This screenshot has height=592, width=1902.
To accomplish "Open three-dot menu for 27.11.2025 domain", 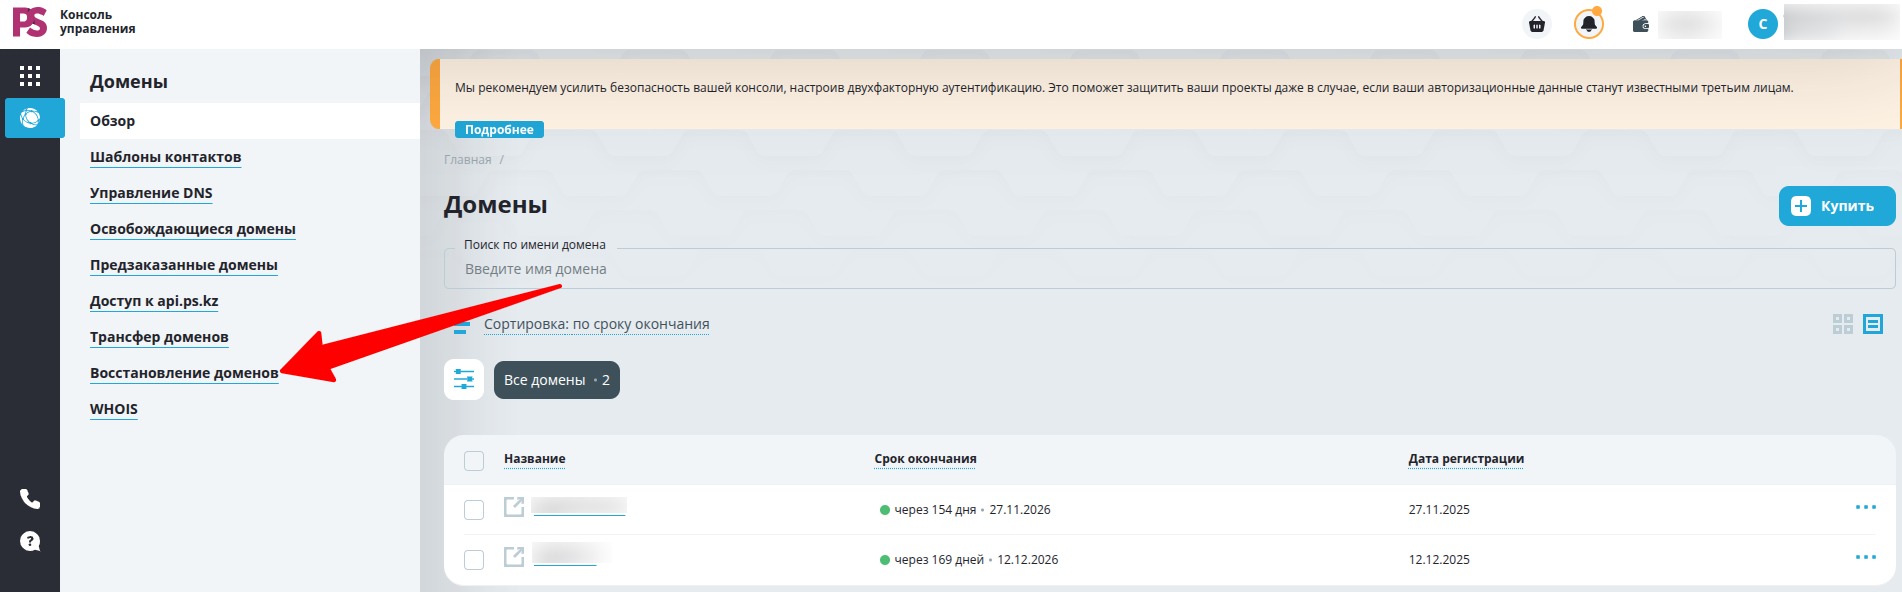I will pyautogui.click(x=1866, y=507).
